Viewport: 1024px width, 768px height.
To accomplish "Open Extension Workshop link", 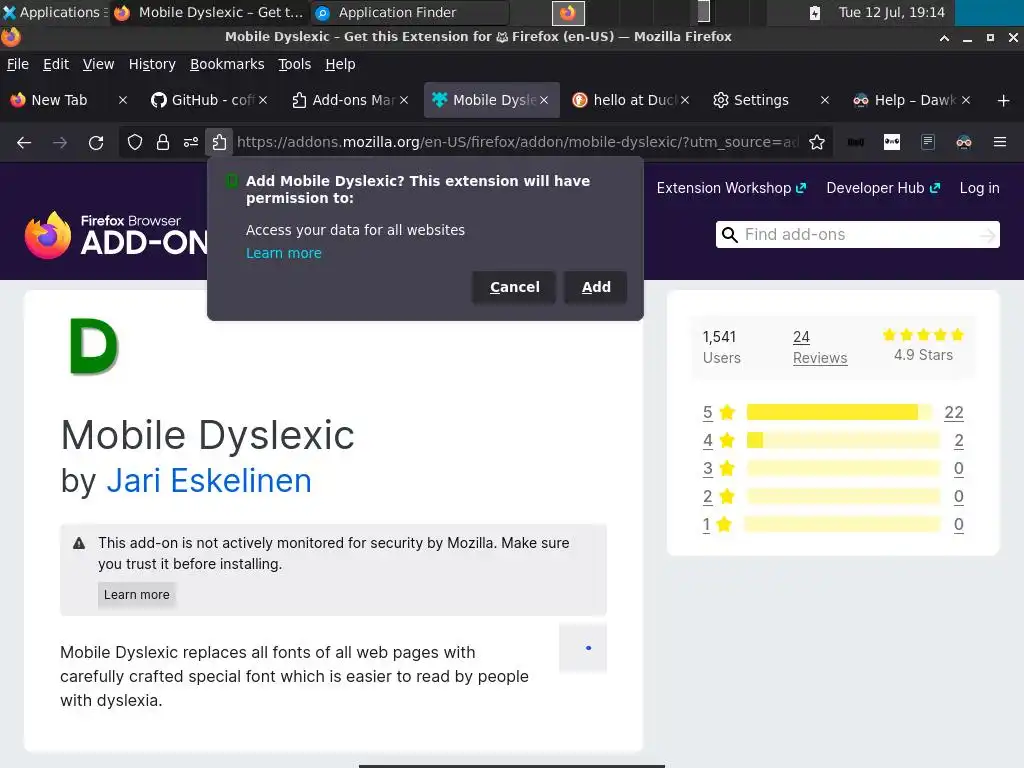I will 731,188.
